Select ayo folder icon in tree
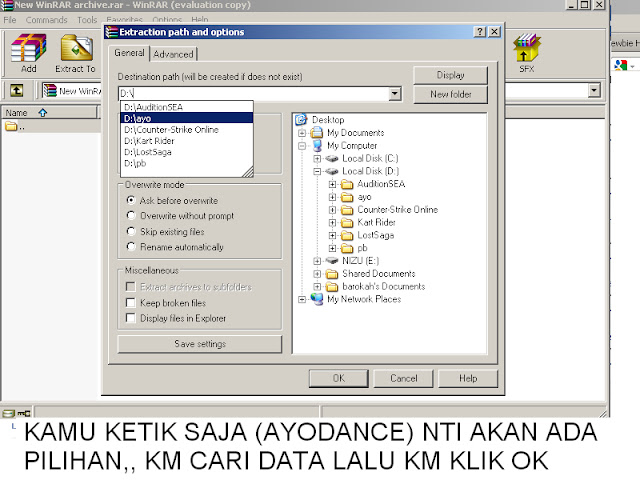Viewport: 640px width, 480px height. coord(347,197)
